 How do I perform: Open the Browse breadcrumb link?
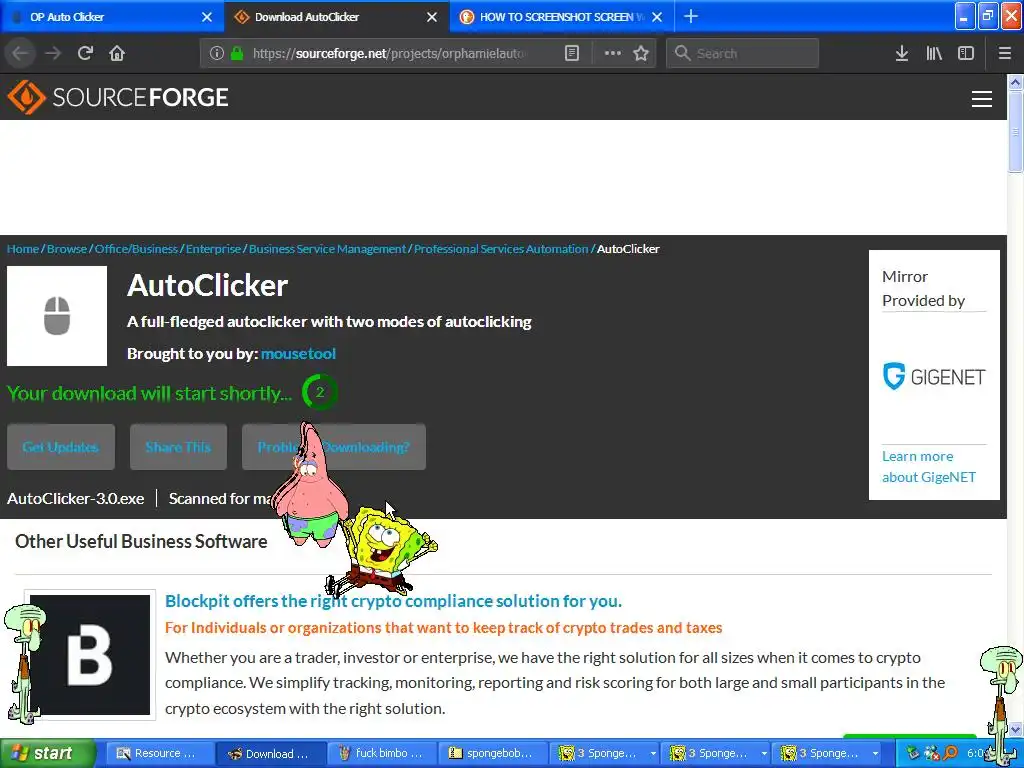point(67,249)
